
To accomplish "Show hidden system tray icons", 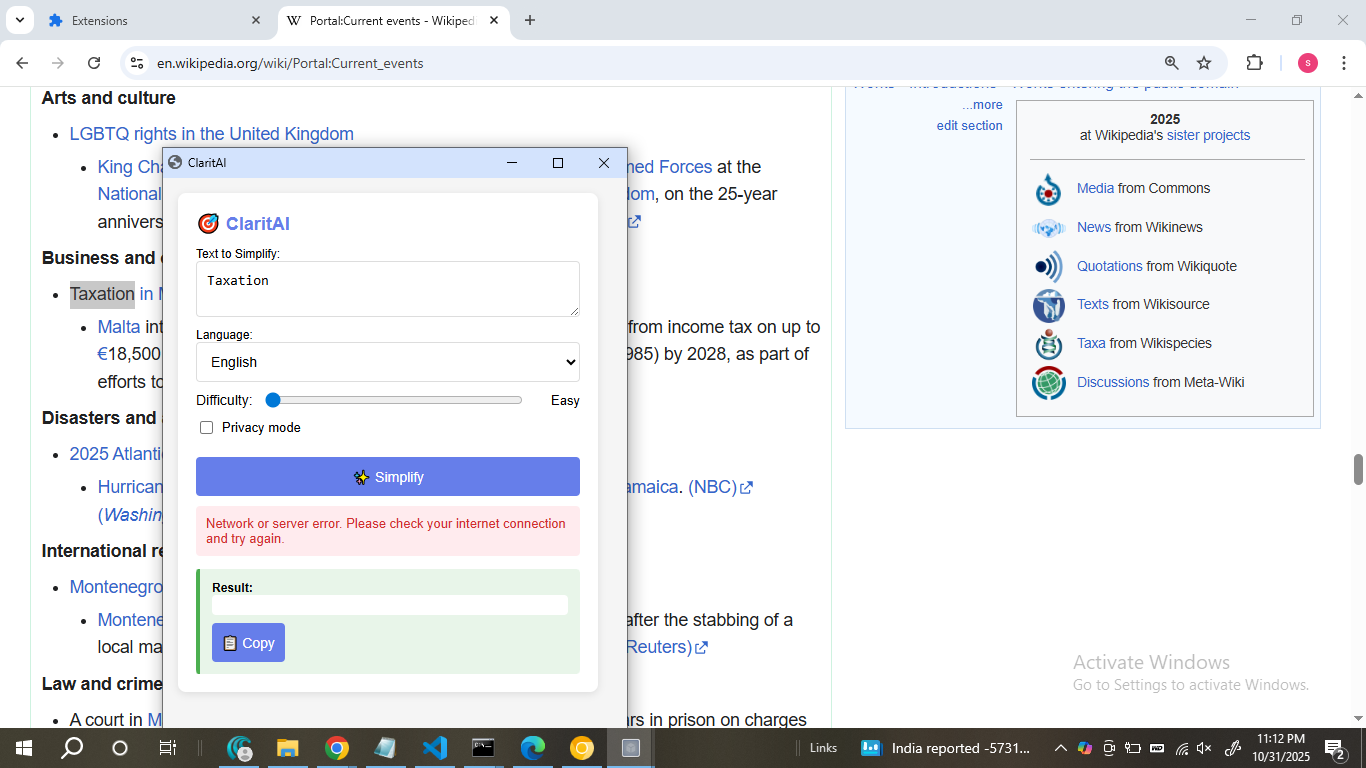I will click(x=1060, y=748).
